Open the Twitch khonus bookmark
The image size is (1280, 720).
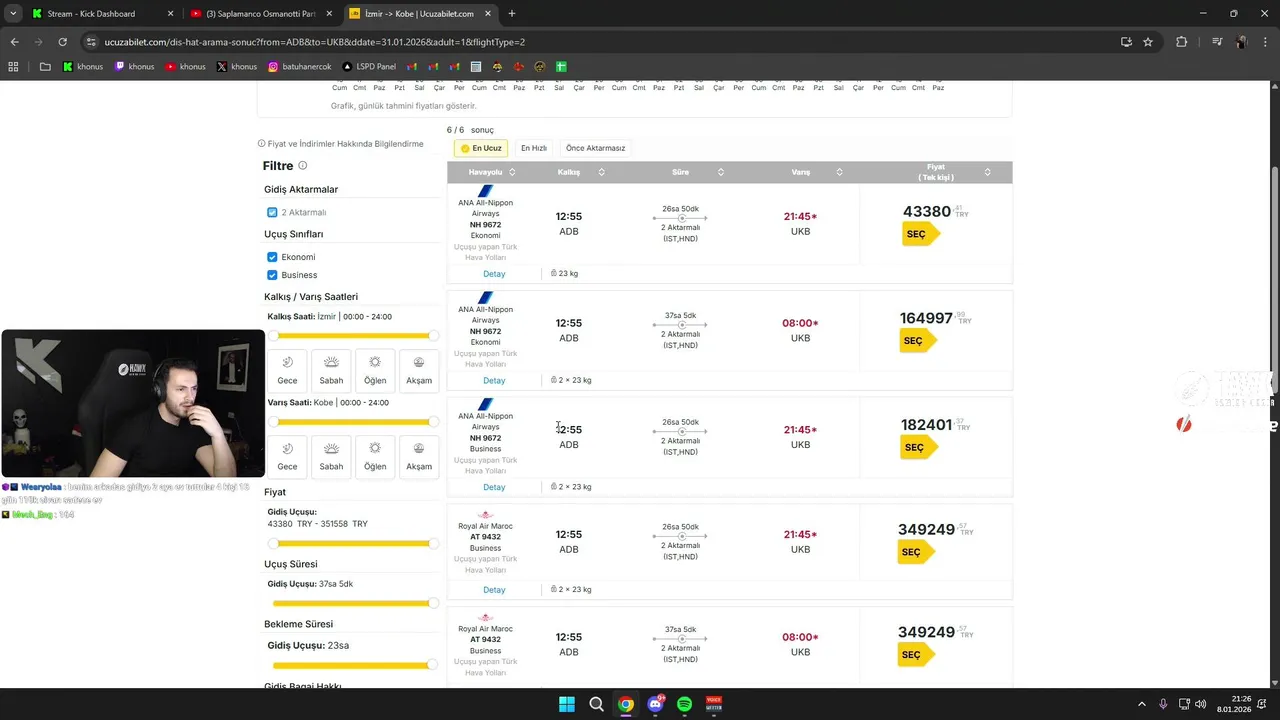134,67
